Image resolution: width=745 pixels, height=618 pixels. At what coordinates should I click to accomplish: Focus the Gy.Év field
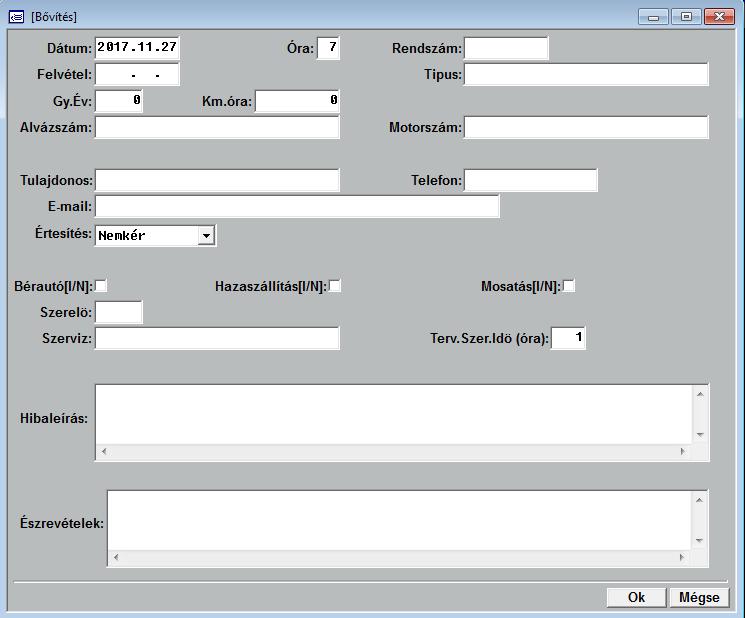(119, 101)
